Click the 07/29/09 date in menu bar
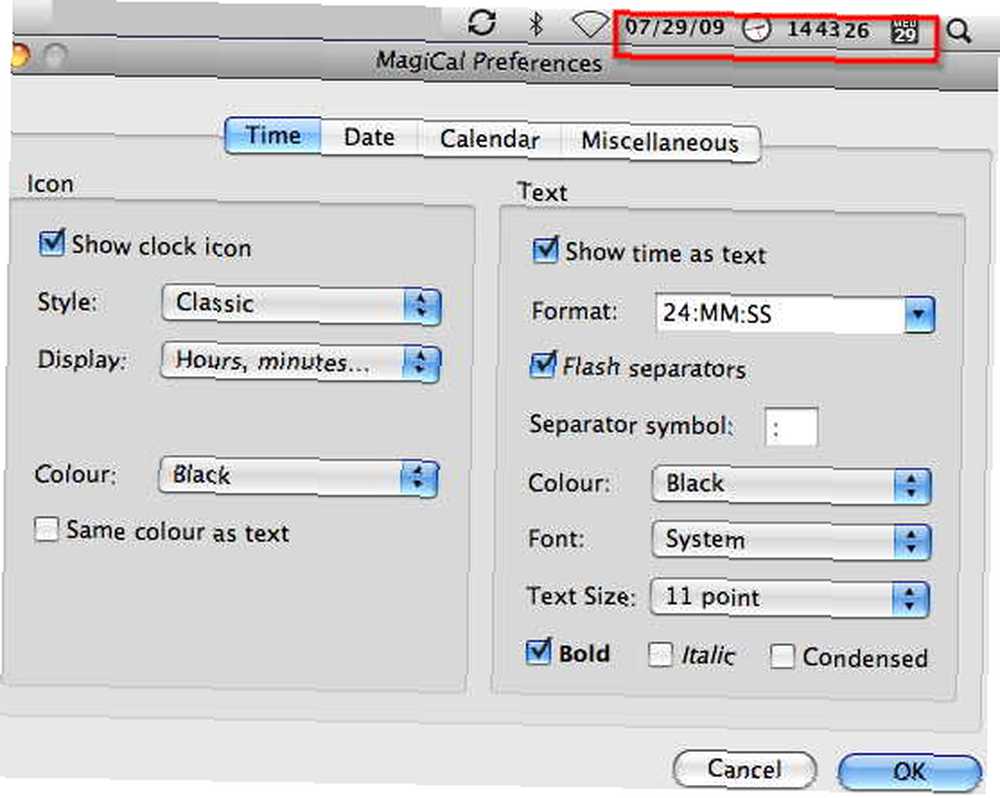This screenshot has width=1000, height=798. pyautogui.click(x=675, y=27)
